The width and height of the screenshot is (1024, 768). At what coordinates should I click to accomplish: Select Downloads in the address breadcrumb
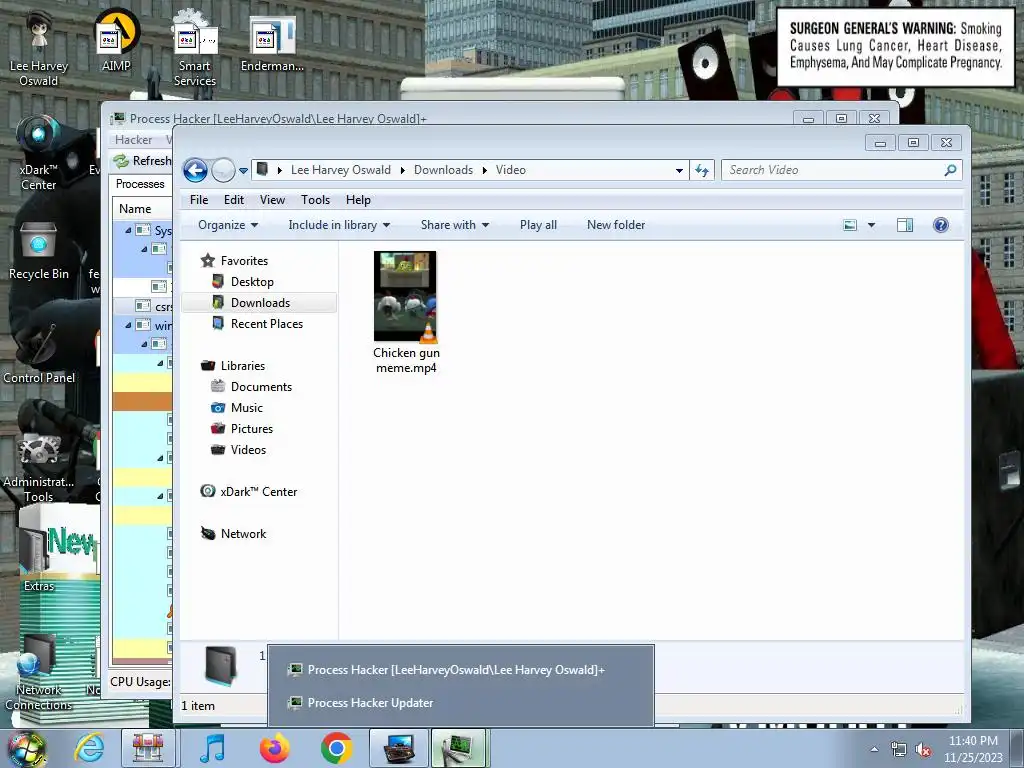443,170
